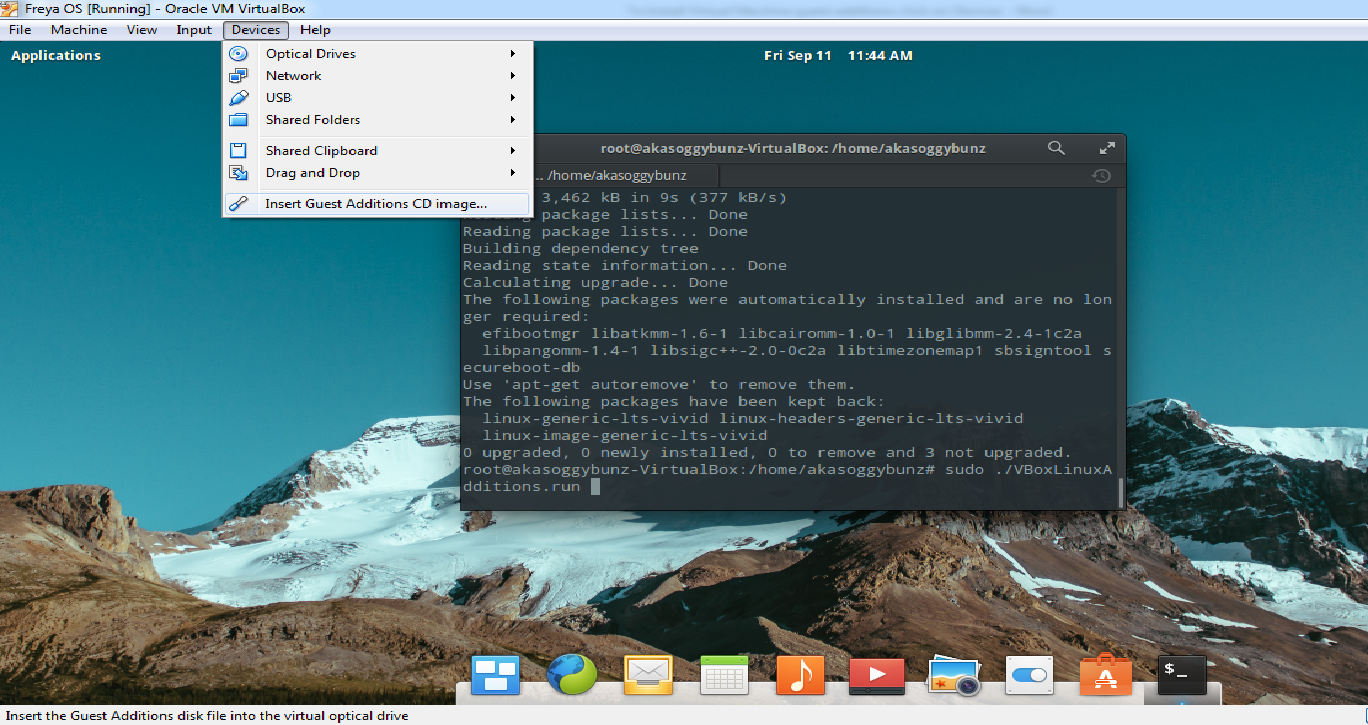1368x725 pixels.
Task: Expand the Shared Clipboard arrow
Action: (513, 151)
